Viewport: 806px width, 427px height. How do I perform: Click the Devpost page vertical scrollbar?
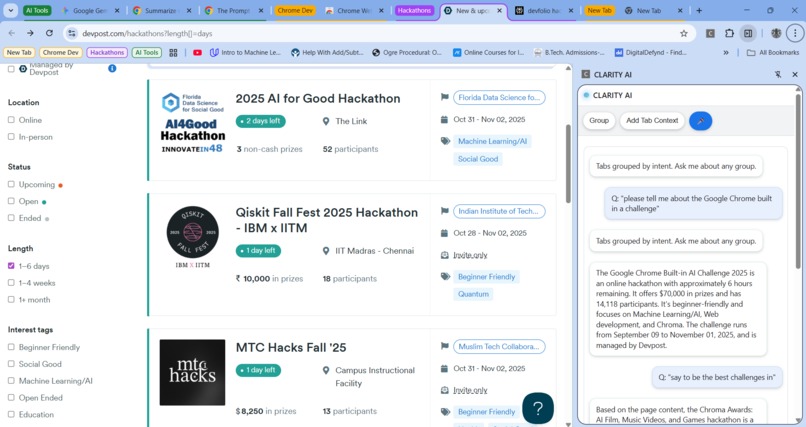(x=568, y=163)
